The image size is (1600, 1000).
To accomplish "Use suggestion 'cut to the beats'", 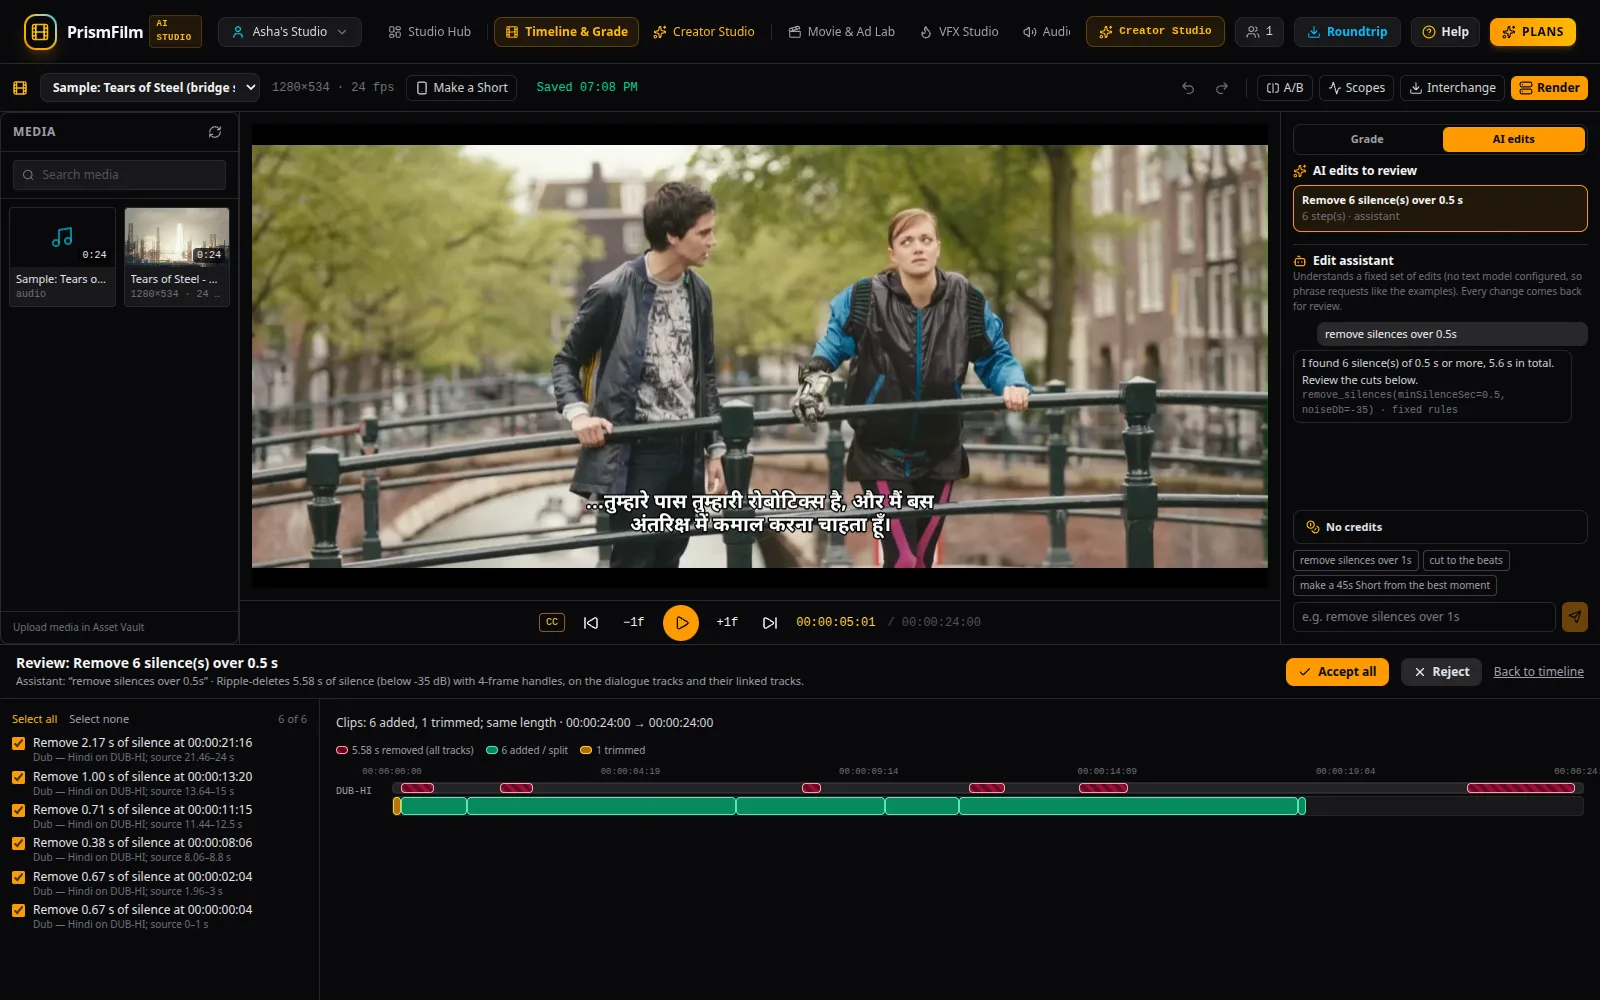I will click(1466, 561).
